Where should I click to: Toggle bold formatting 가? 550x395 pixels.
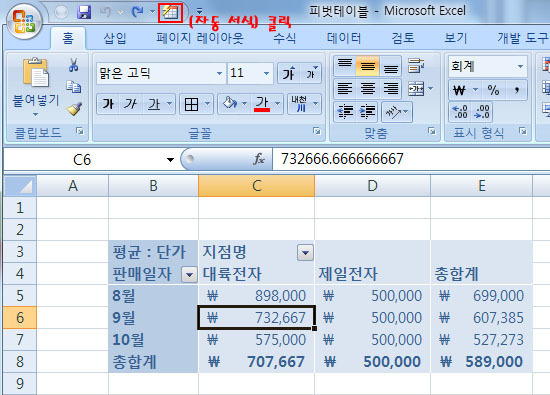coord(108,104)
